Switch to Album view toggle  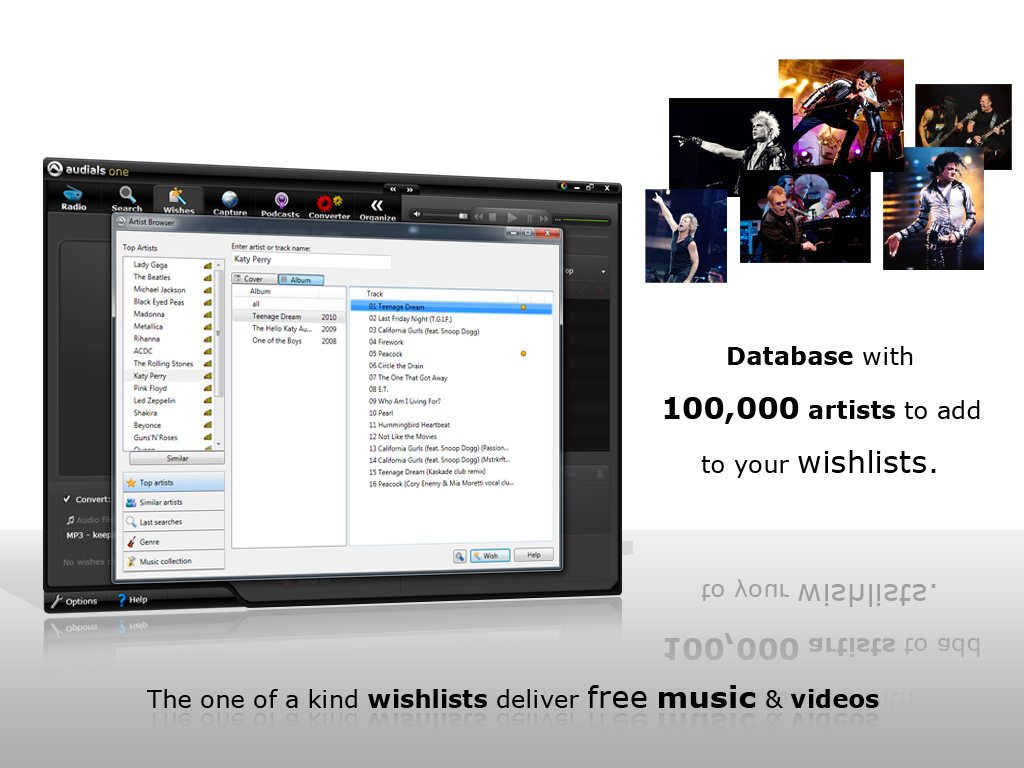(295, 280)
